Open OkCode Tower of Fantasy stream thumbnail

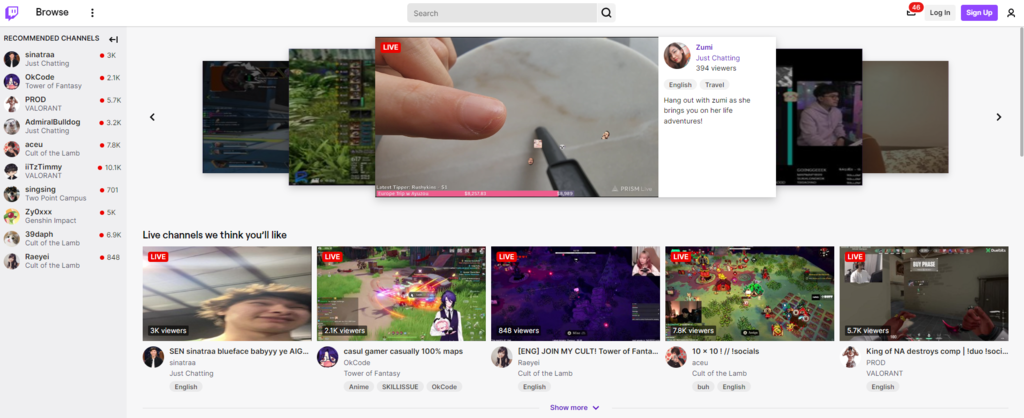(402, 293)
